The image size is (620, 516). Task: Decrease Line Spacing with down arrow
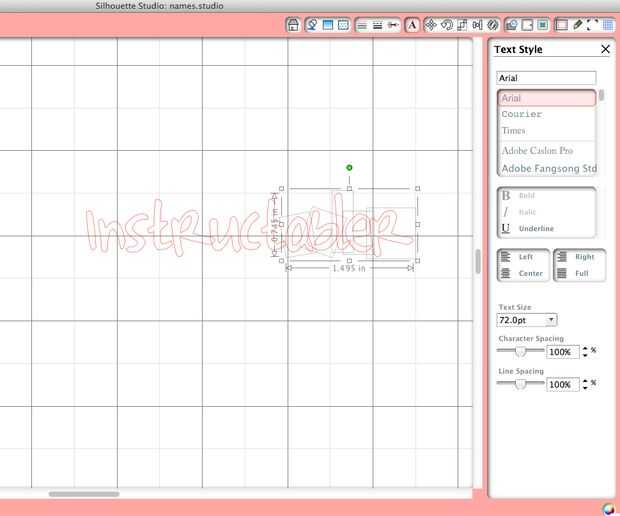pos(585,388)
